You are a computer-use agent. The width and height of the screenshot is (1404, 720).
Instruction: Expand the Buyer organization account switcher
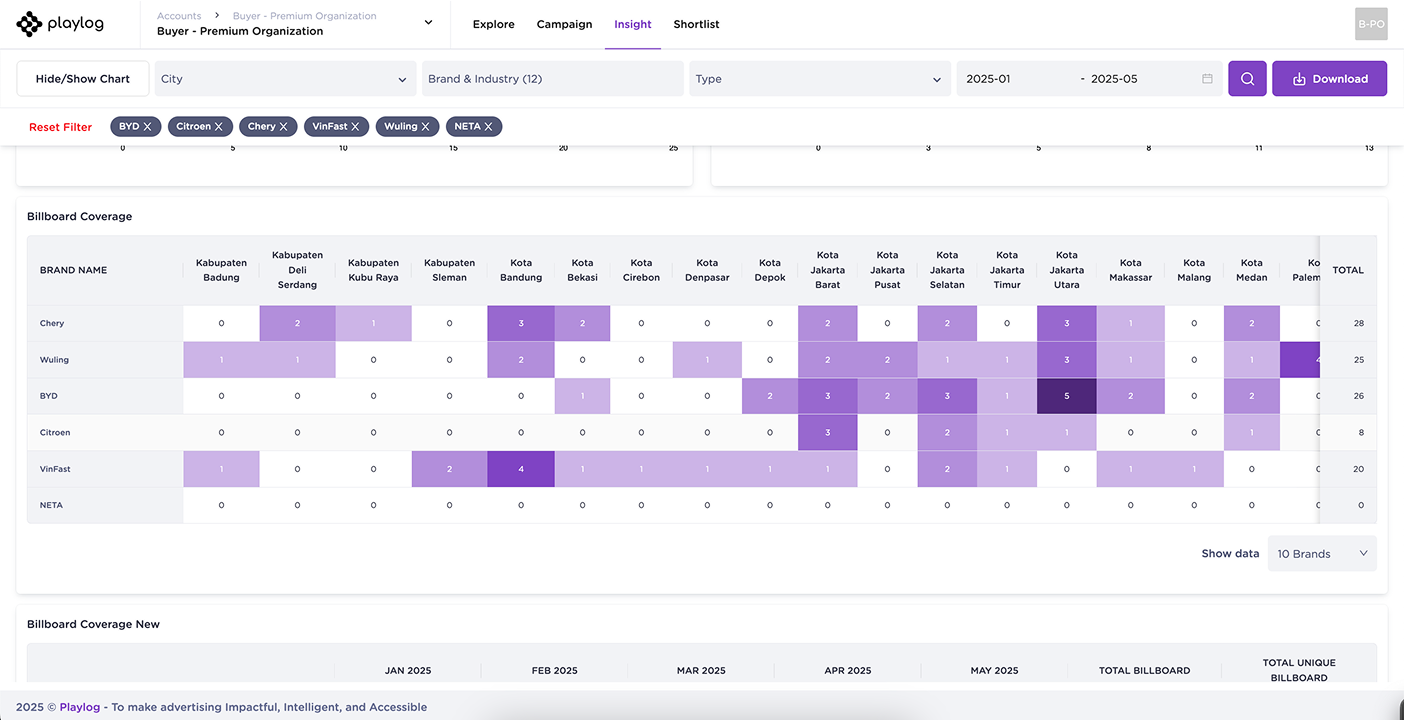429,23
